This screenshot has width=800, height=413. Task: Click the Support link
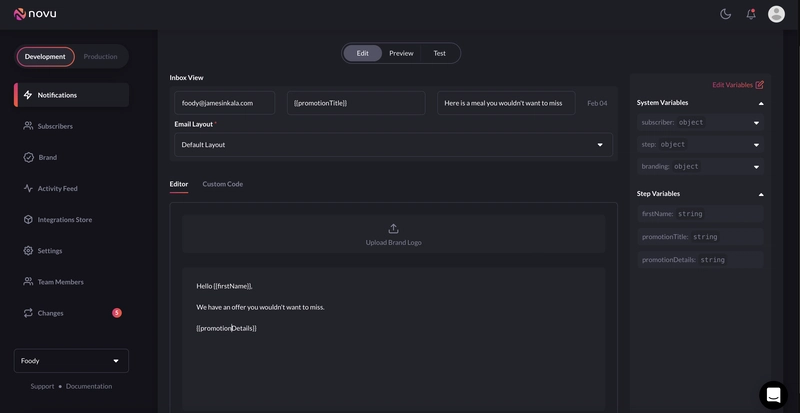42,386
